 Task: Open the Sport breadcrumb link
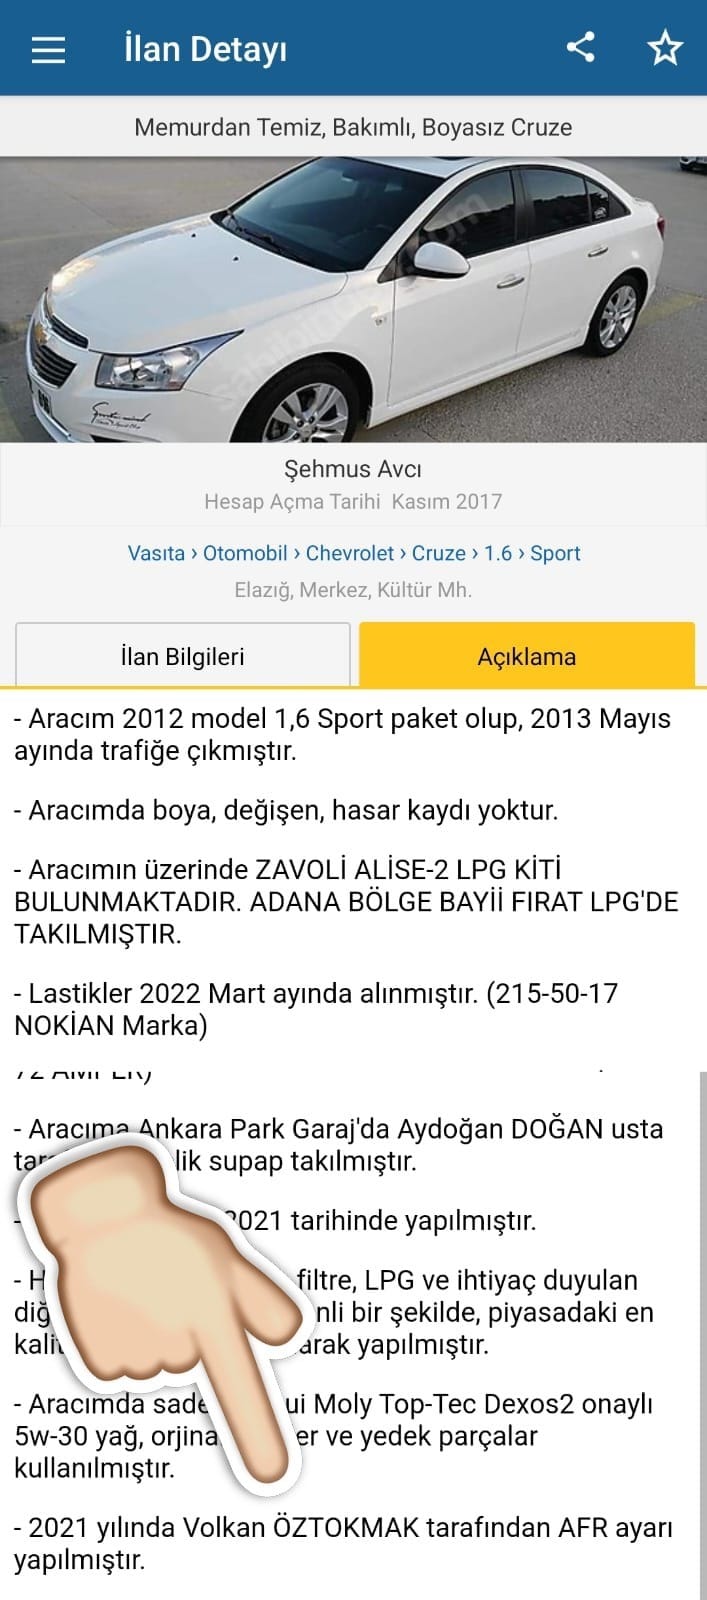555,553
